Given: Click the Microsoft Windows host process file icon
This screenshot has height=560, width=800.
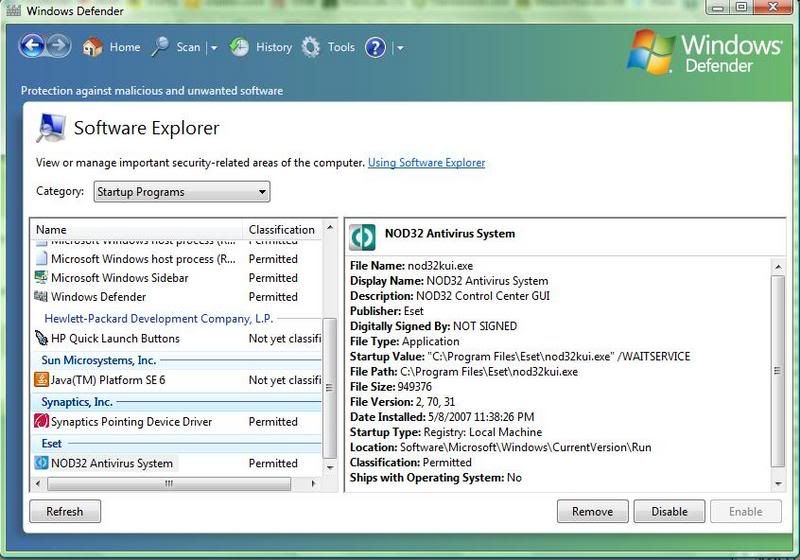Looking at the screenshot, I should pyautogui.click(x=41, y=259).
